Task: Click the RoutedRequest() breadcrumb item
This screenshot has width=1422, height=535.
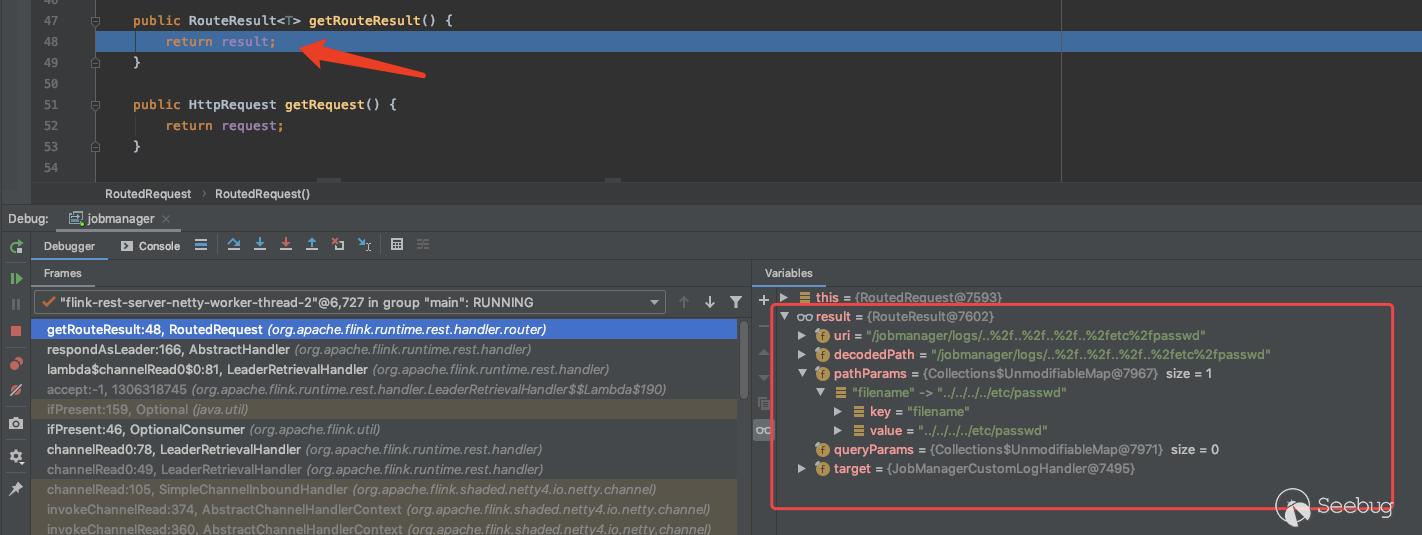Action: point(262,194)
